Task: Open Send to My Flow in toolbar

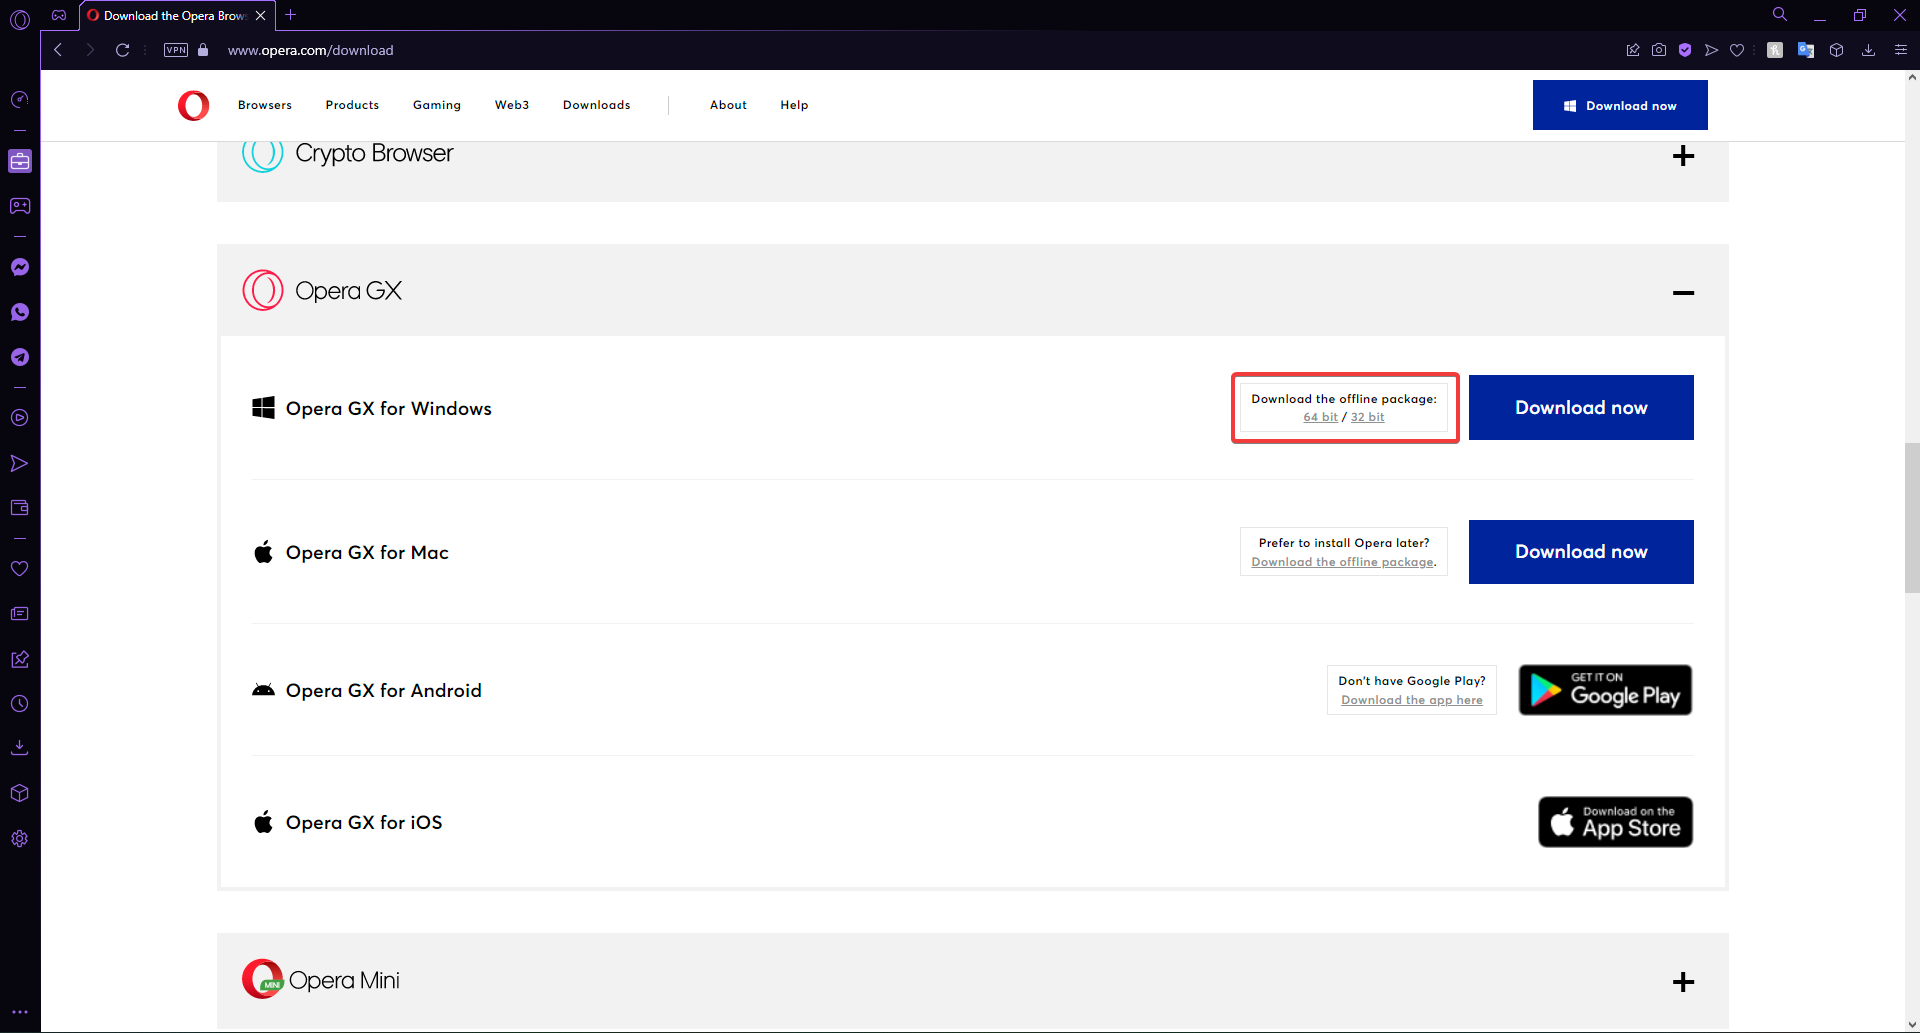Action: (1711, 50)
